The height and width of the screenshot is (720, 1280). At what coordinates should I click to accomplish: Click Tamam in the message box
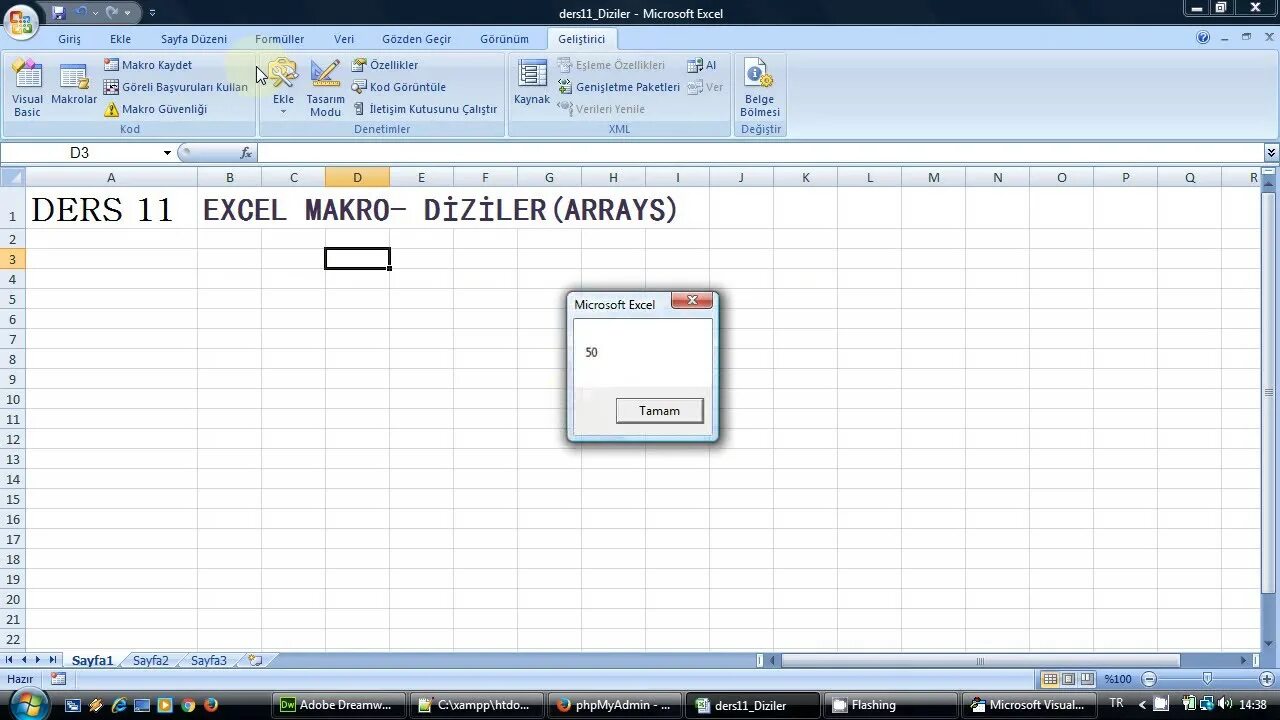click(x=659, y=411)
